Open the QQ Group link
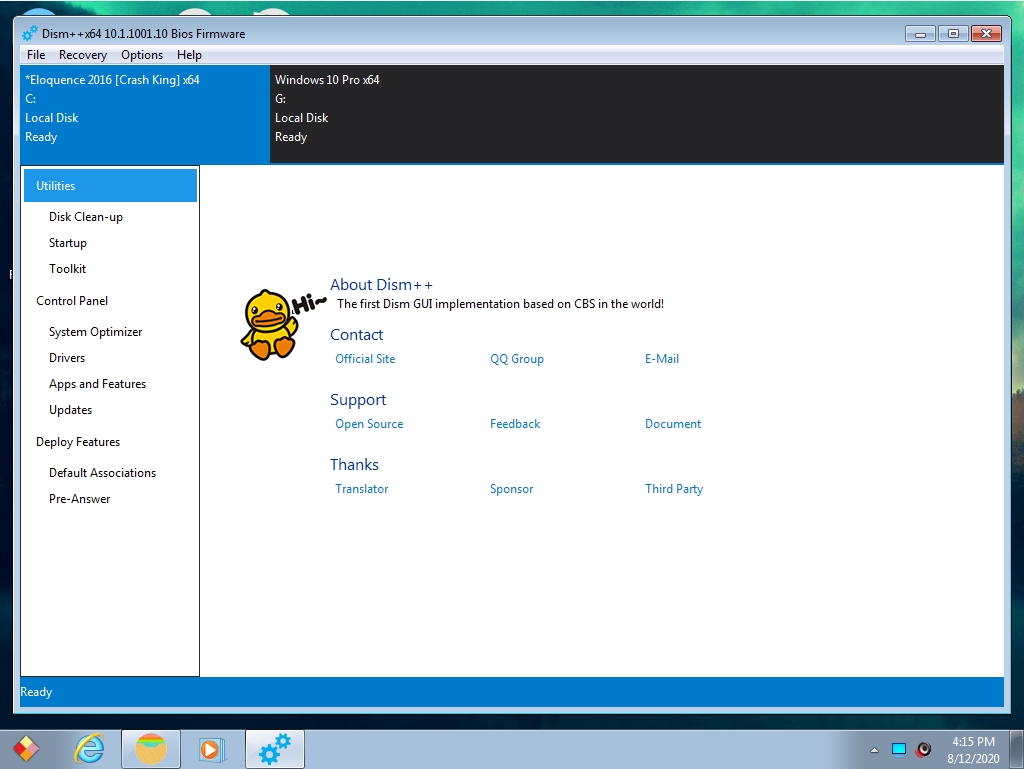 pos(517,358)
